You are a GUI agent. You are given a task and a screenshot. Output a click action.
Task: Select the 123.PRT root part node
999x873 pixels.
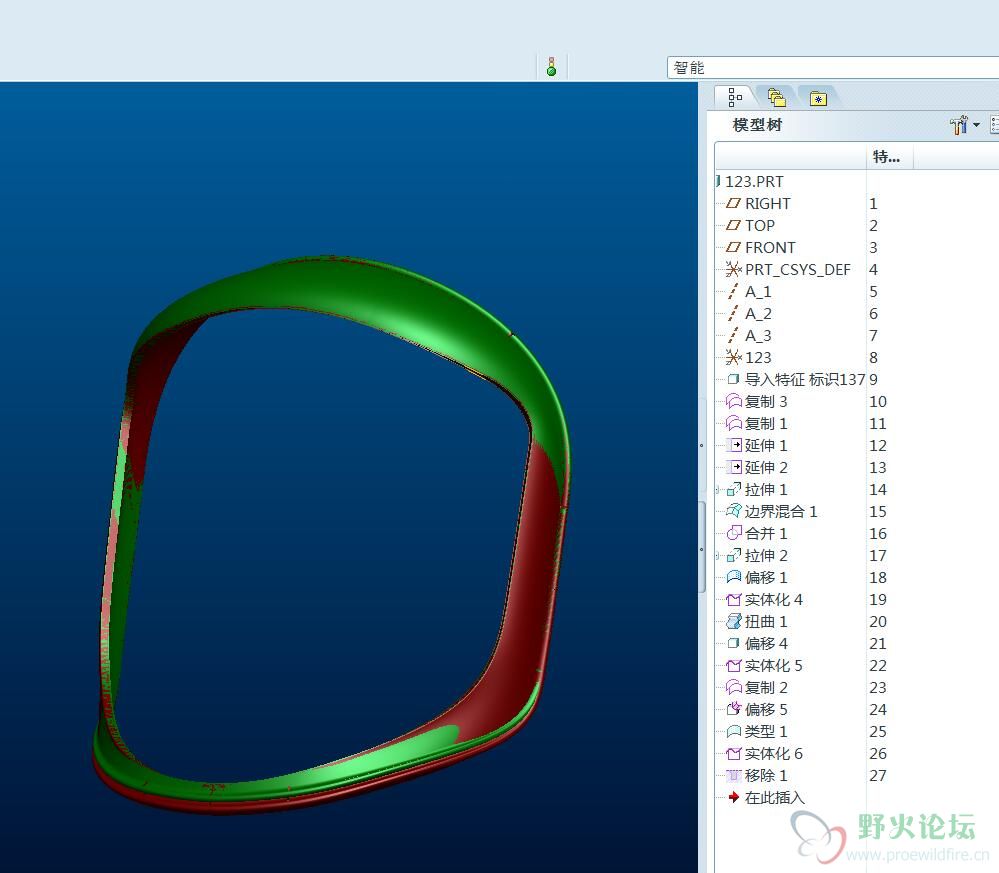754,181
